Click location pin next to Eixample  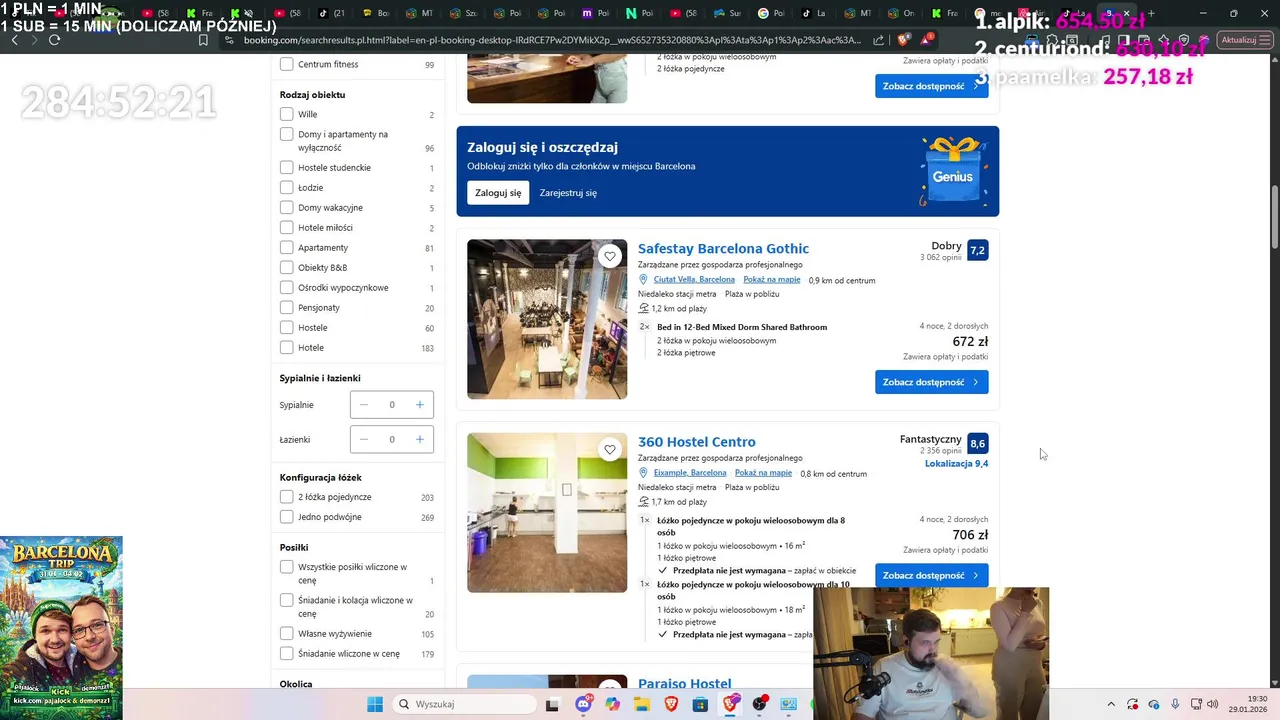click(644, 473)
